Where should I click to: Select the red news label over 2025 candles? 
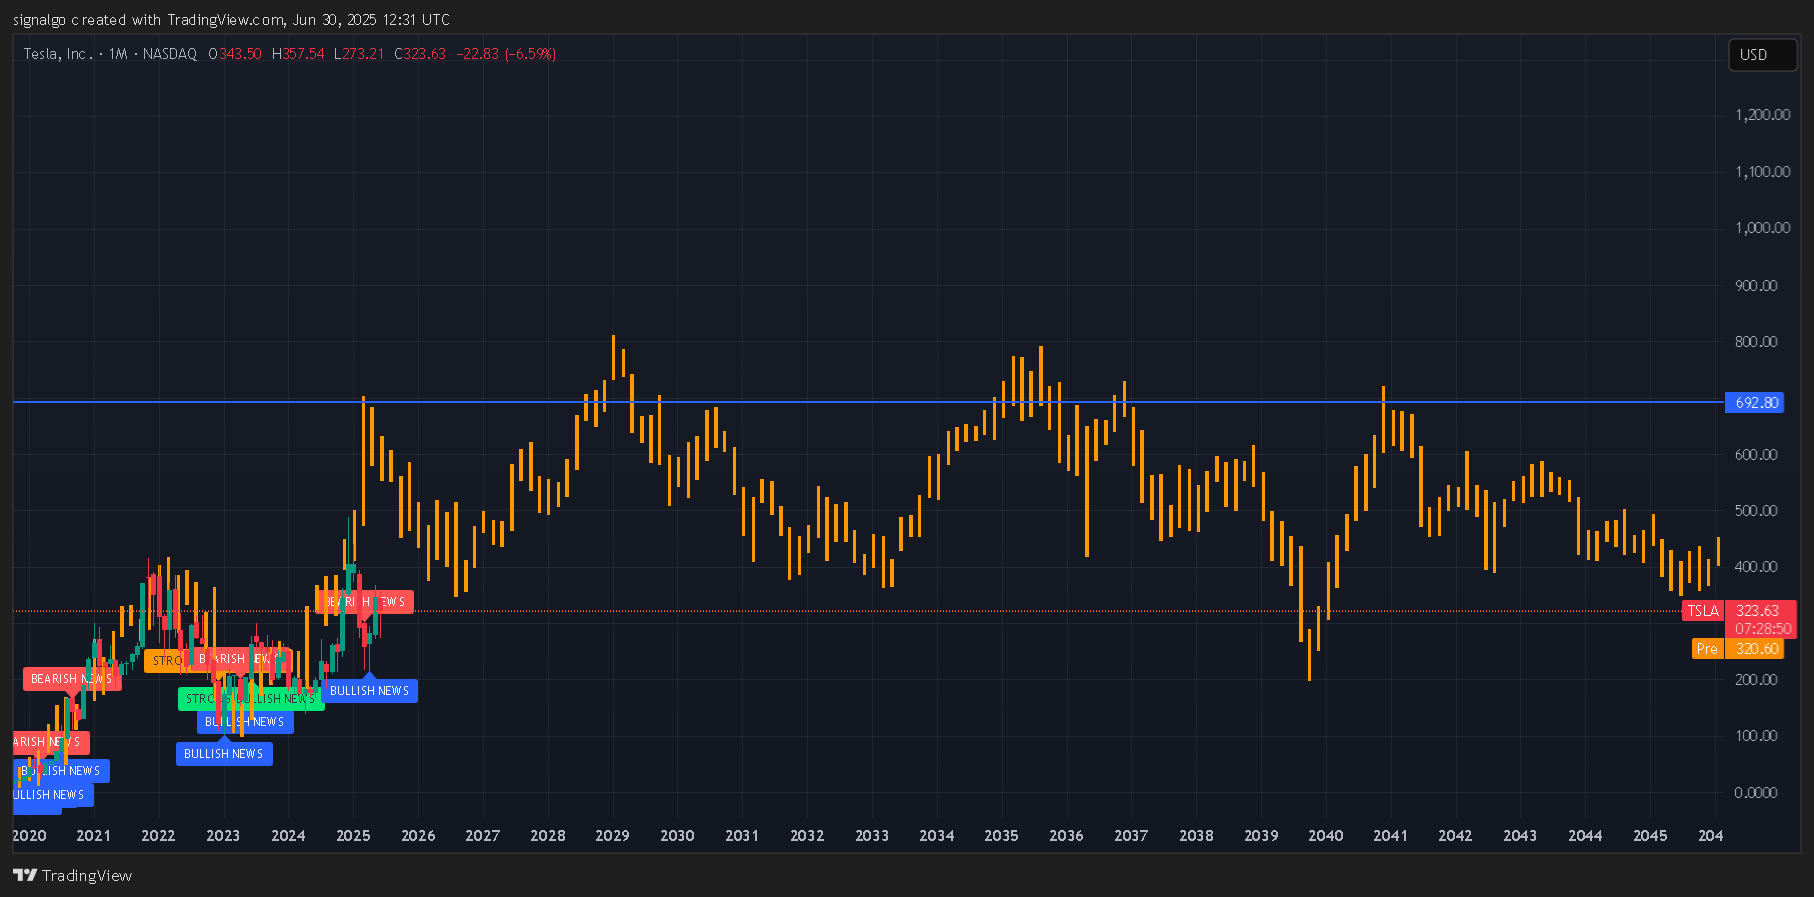pos(365,602)
